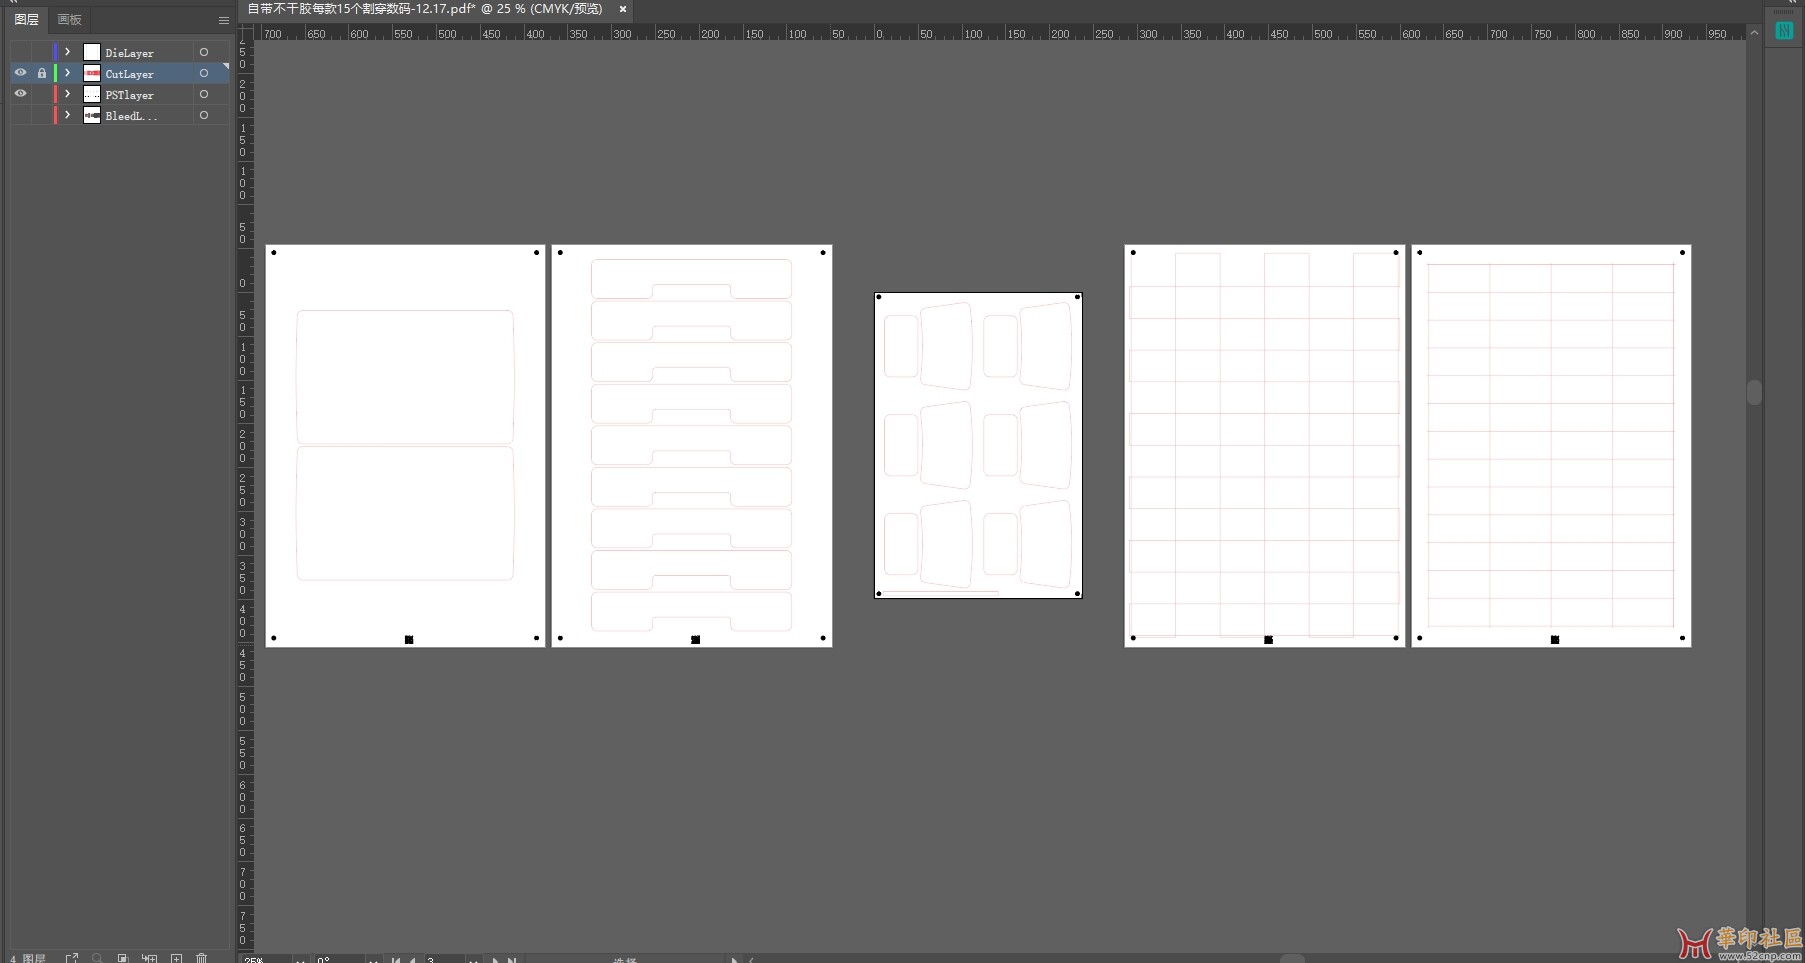Show the BleedL... layer via visibility box
Image resolution: width=1805 pixels, height=963 pixels.
point(20,115)
